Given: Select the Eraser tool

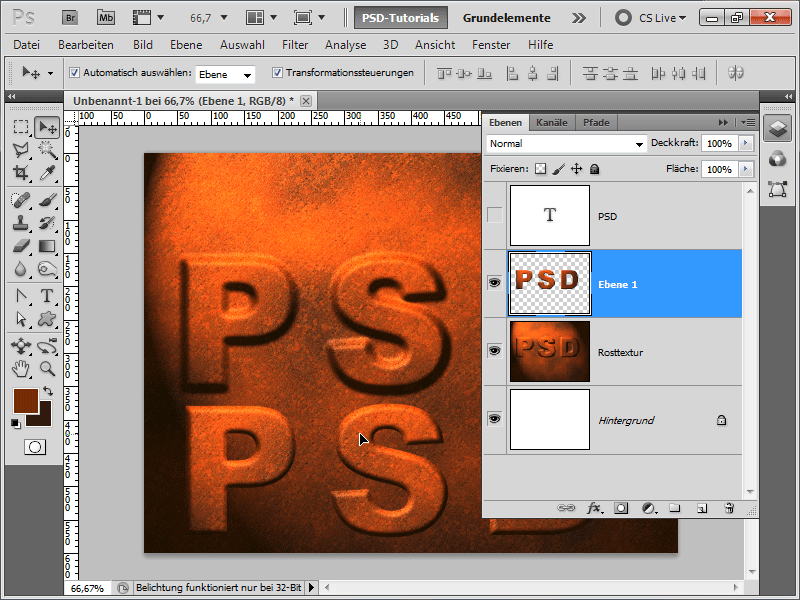Looking at the screenshot, I should (21, 246).
